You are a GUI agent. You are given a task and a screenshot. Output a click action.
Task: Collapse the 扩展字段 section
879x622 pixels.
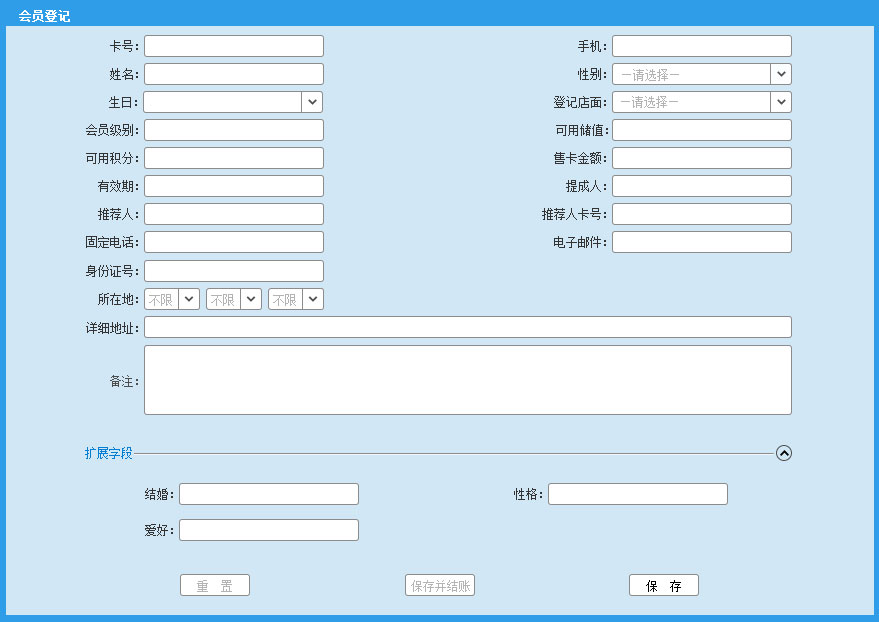[x=784, y=453]
